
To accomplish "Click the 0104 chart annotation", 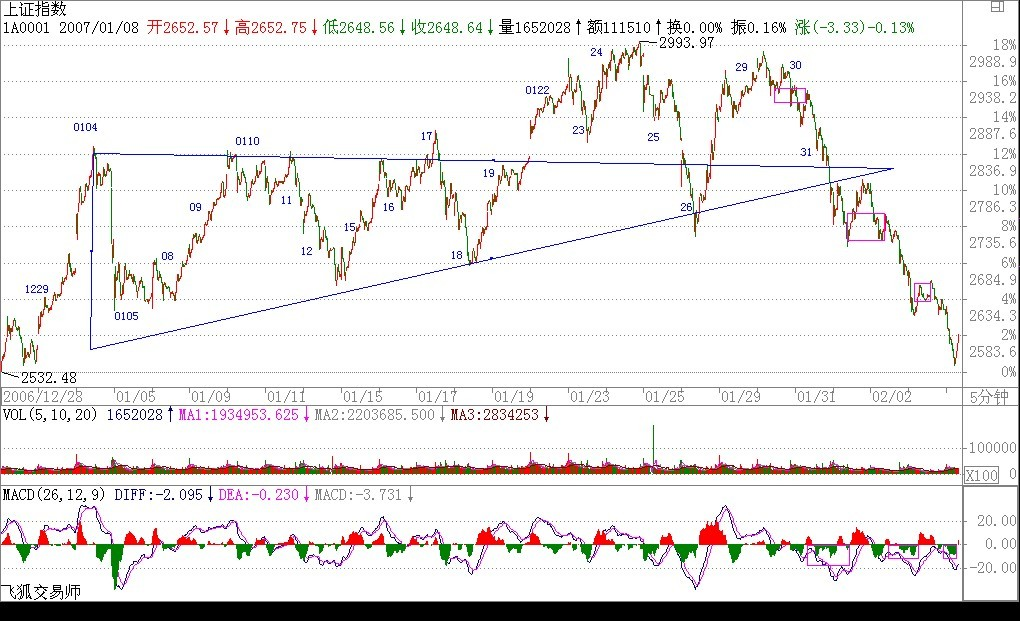I will (85, 127).
